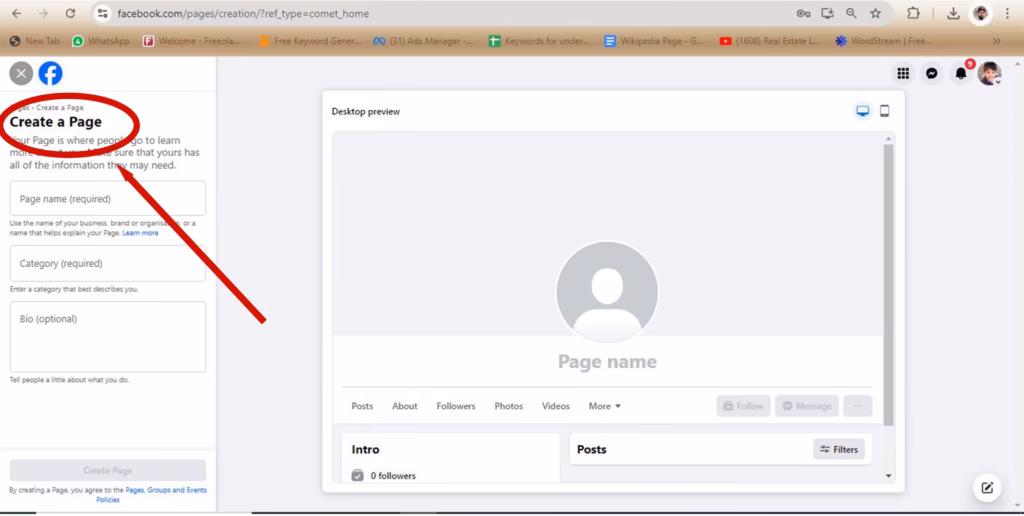1024x516 pixels.
Task: Focus the Page name input field
Action: (108, 198)
